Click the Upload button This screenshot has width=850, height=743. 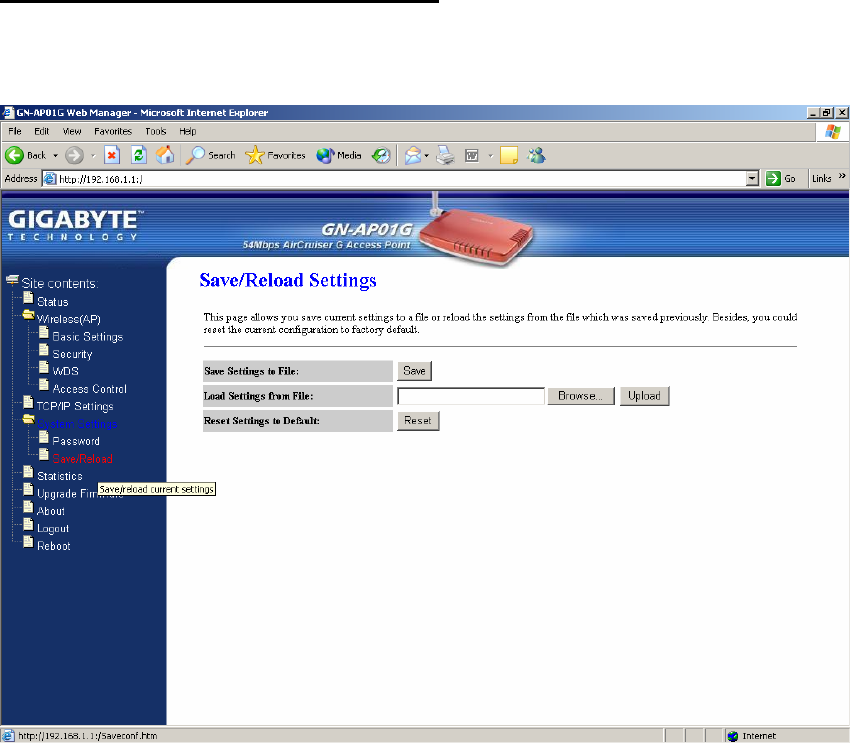tap(645, 396)
